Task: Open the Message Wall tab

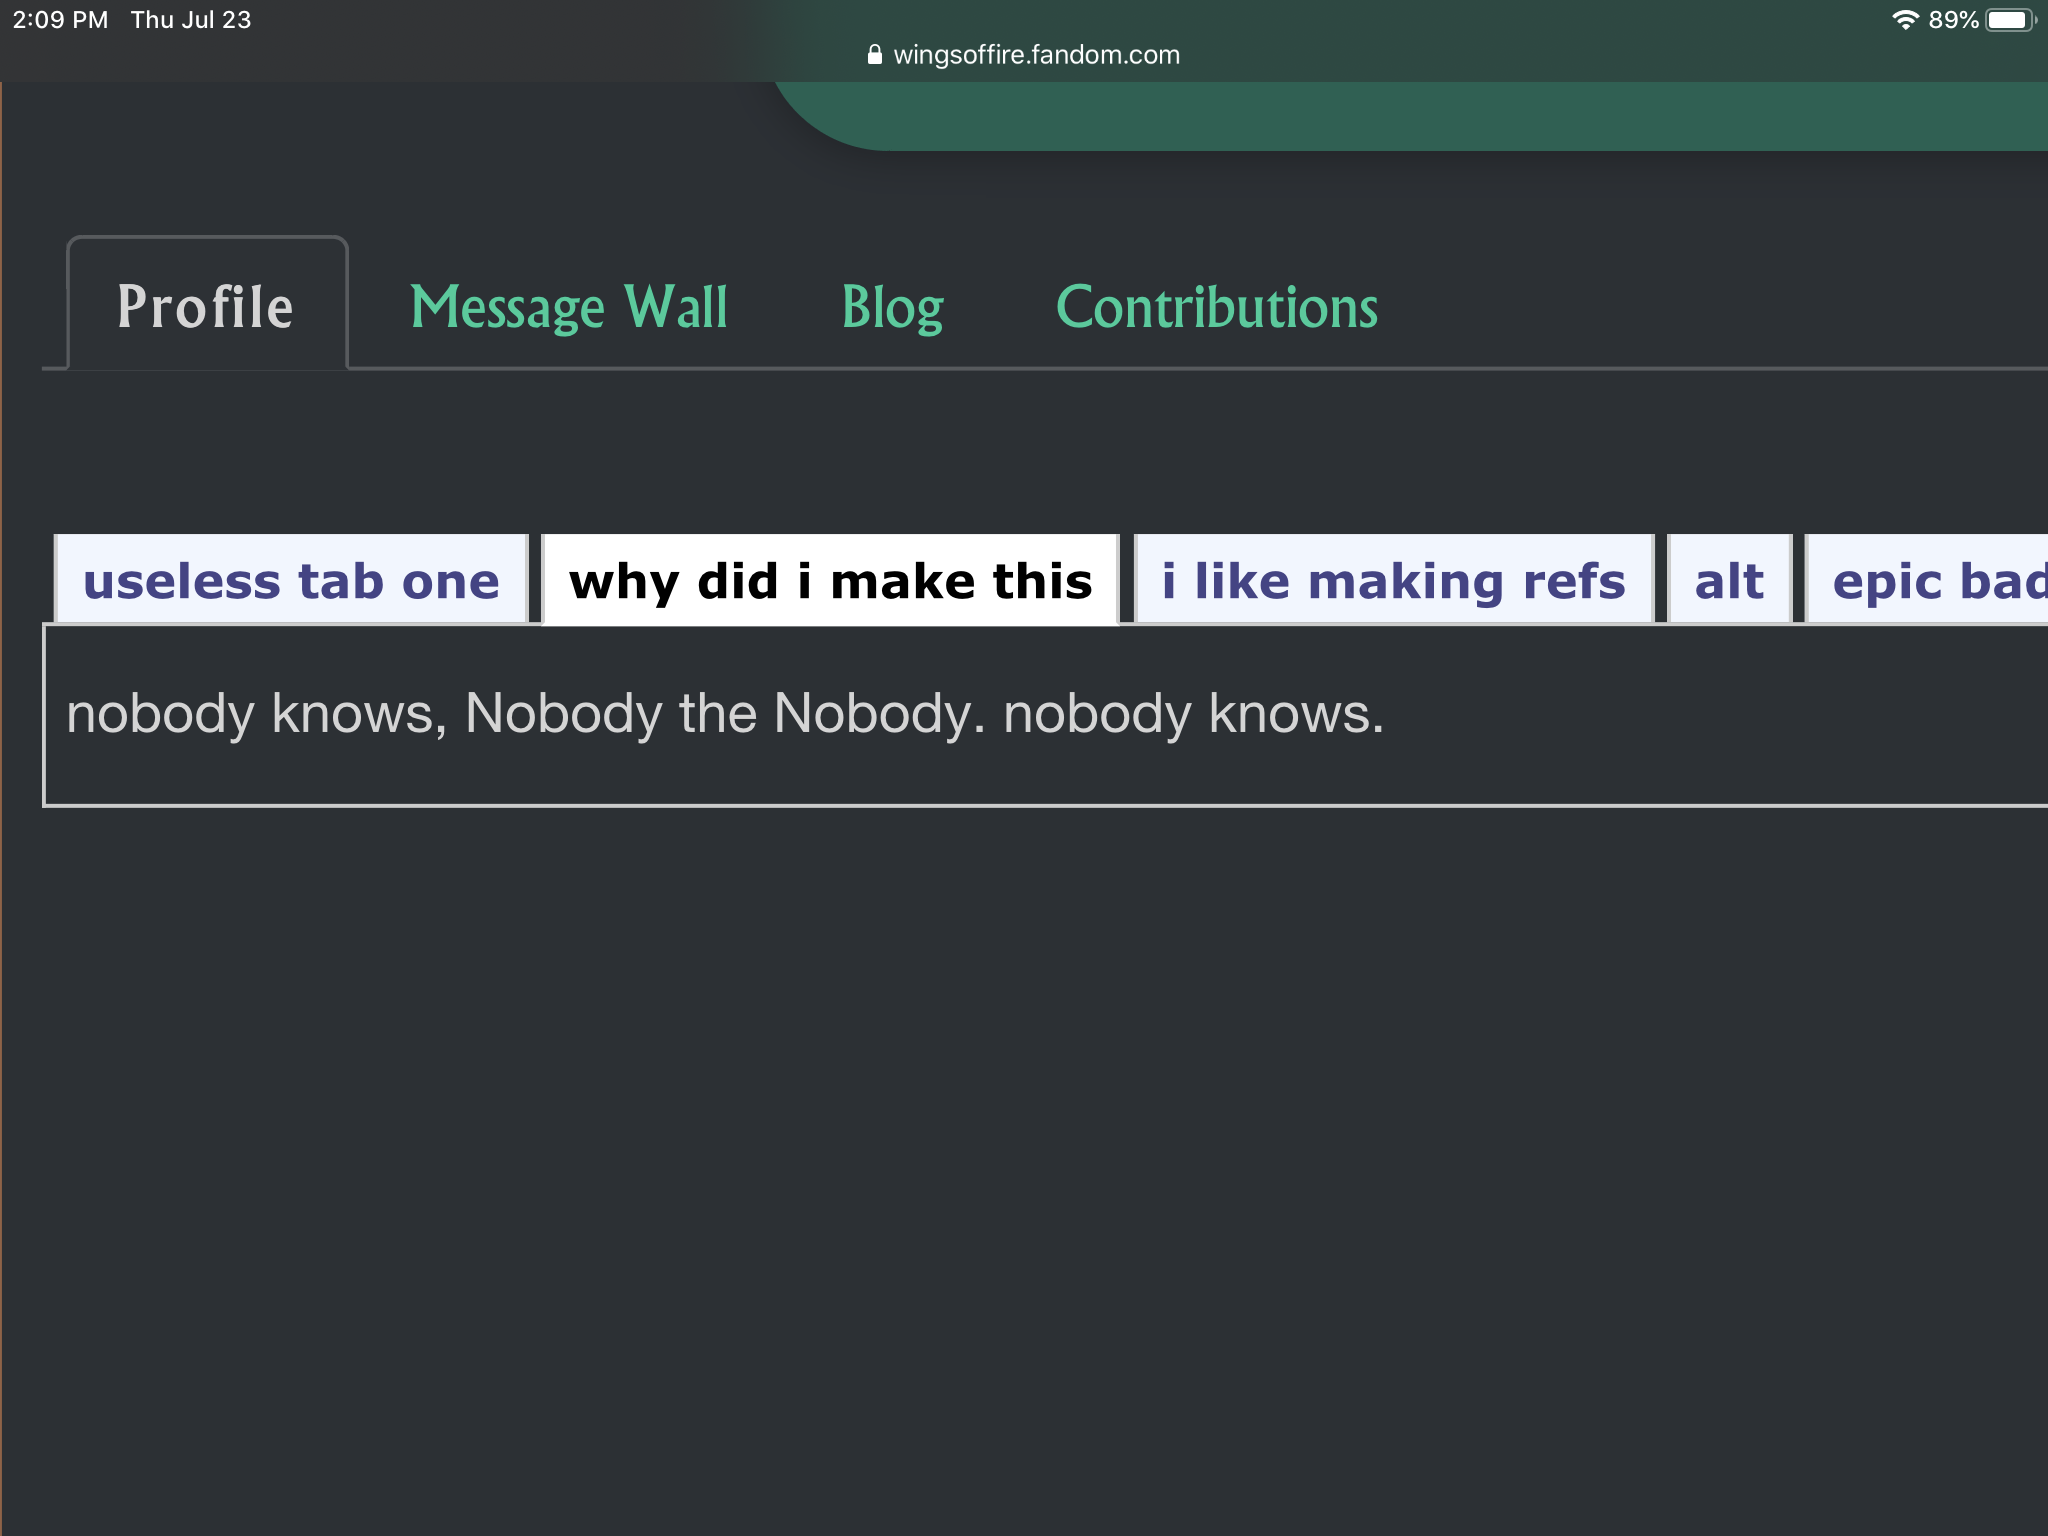Action: coord(569,307)
